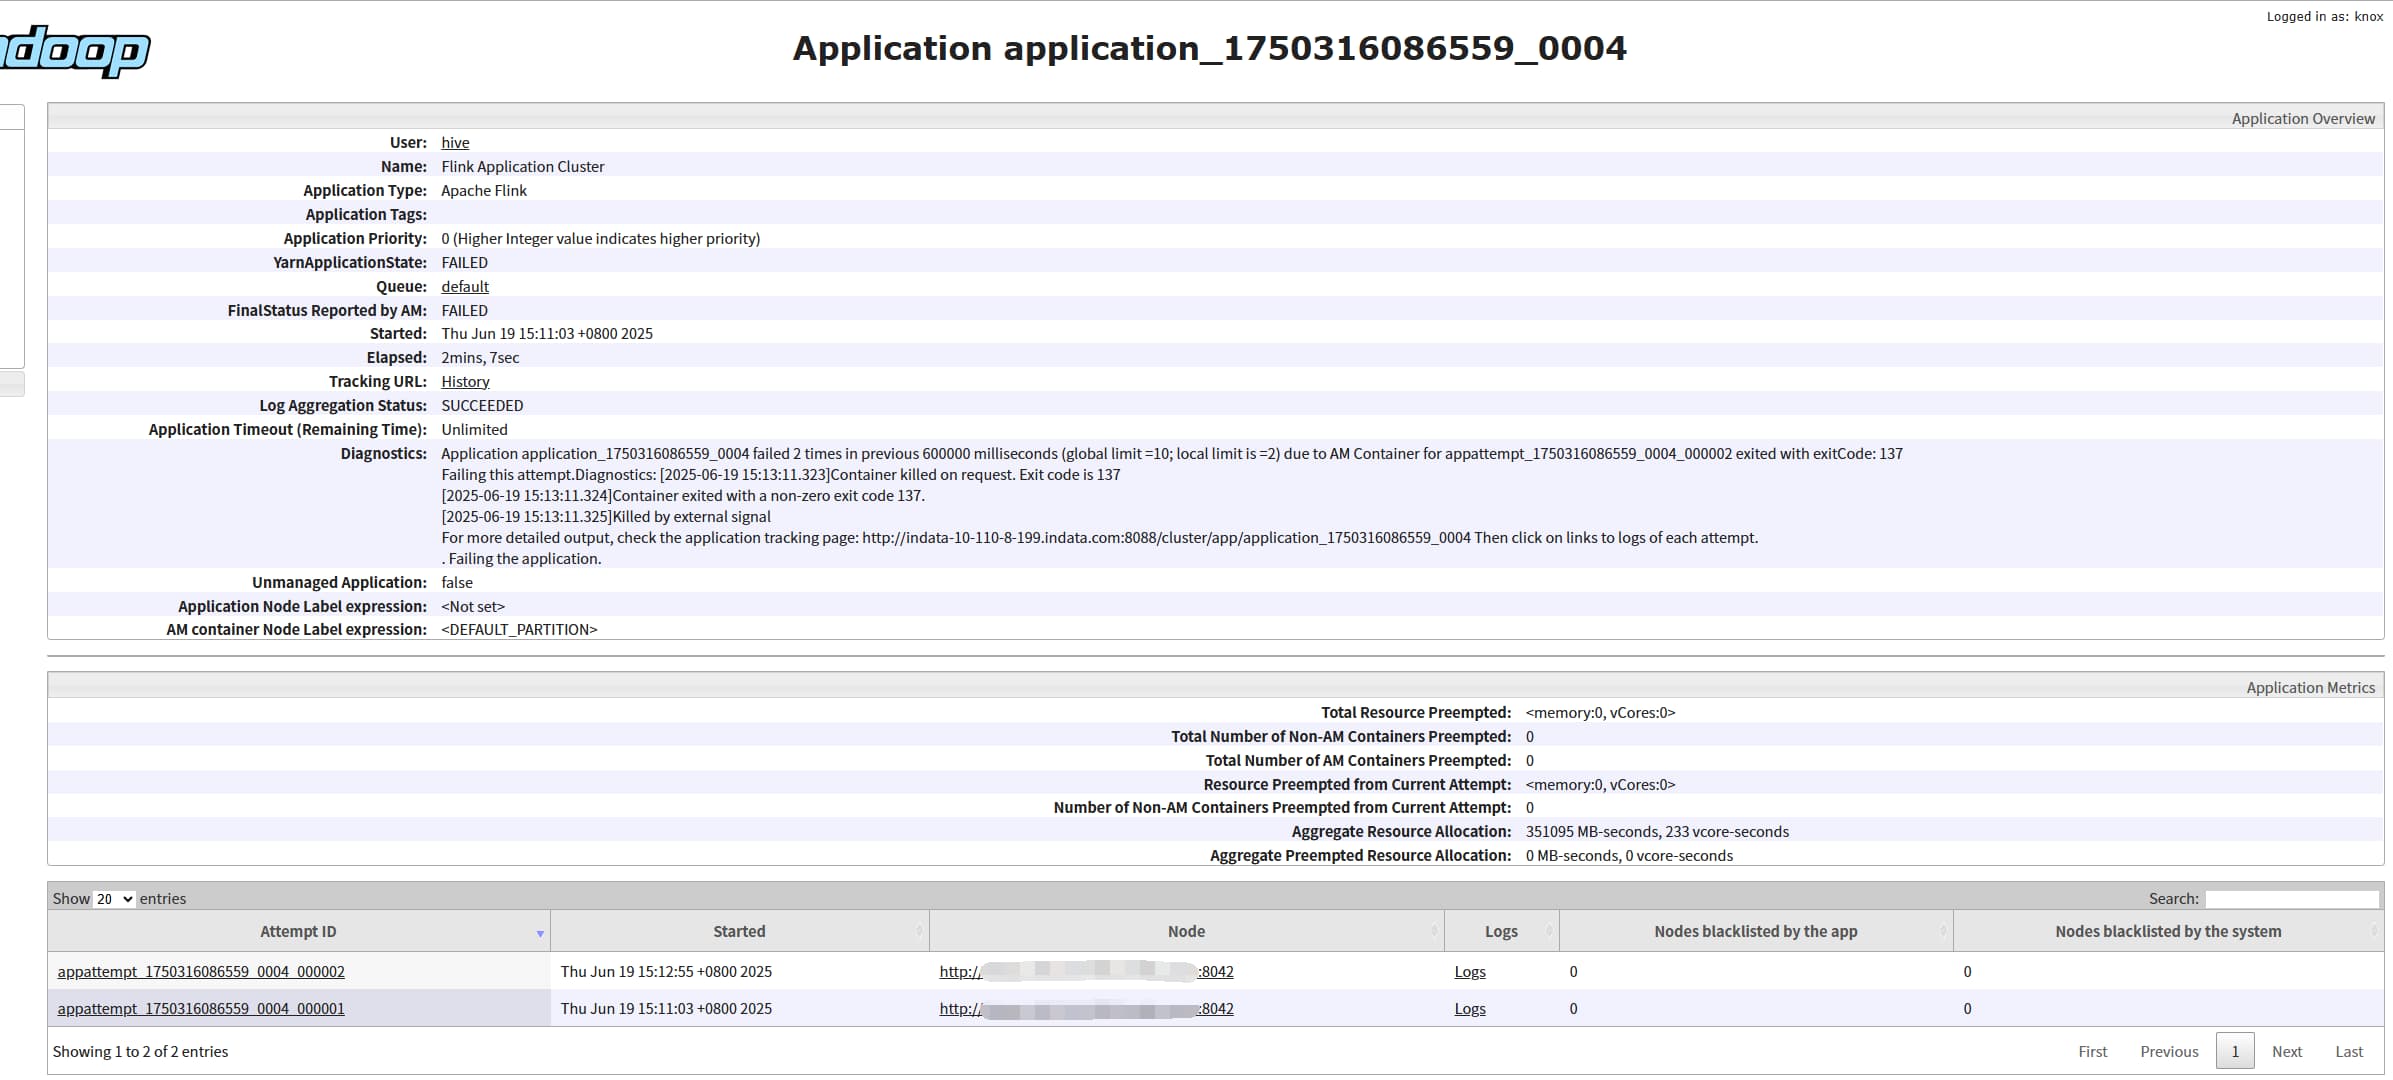This screenshot has width=2393, height=1080.
Task: Go to Next page of entries
Action: (2287, 1052)
